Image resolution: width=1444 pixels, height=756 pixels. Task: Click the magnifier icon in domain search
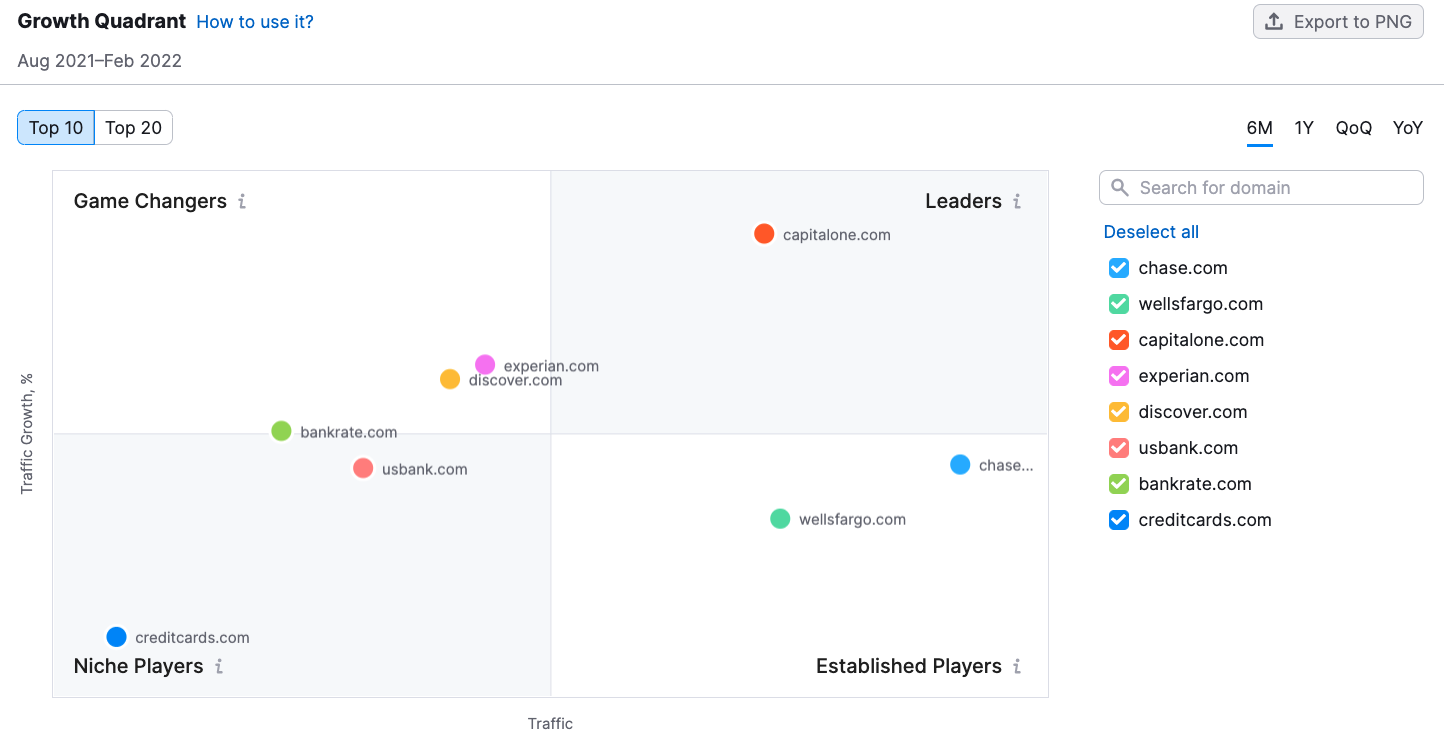[1120, 188]
